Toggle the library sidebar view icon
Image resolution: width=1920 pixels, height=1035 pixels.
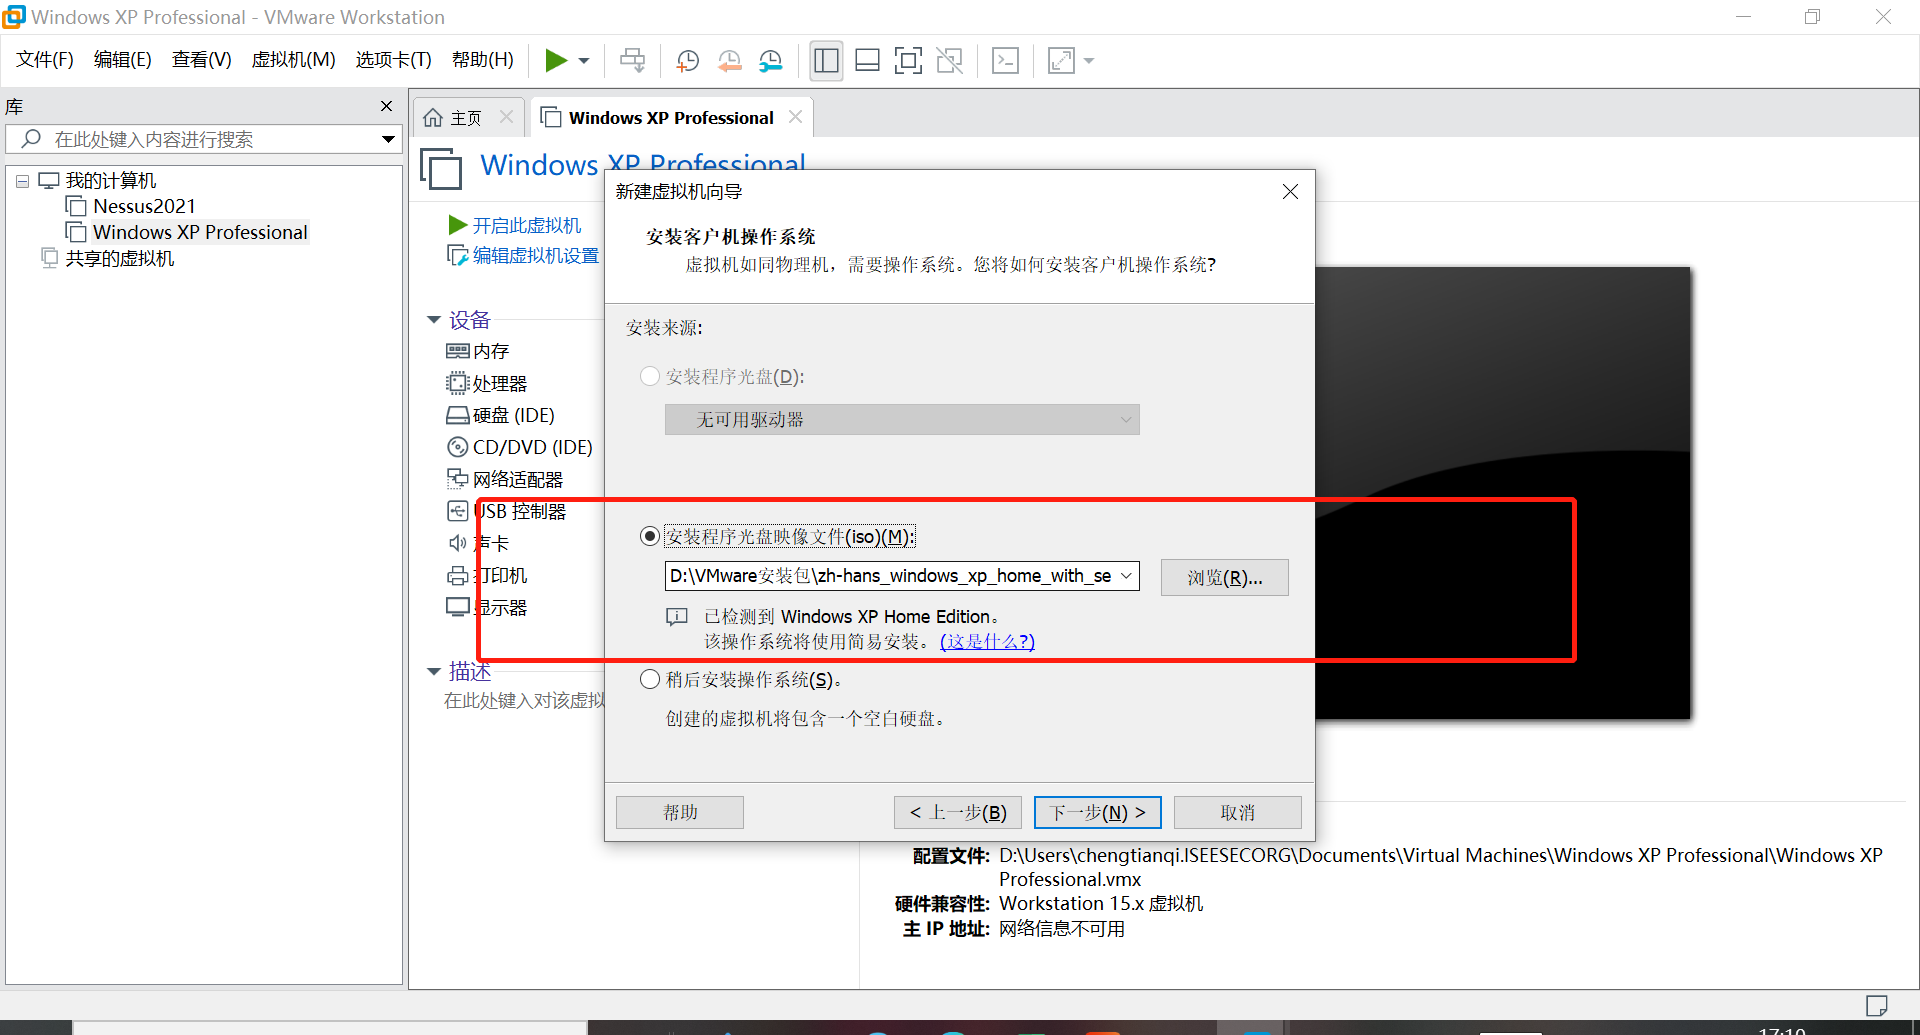[826, 61]
